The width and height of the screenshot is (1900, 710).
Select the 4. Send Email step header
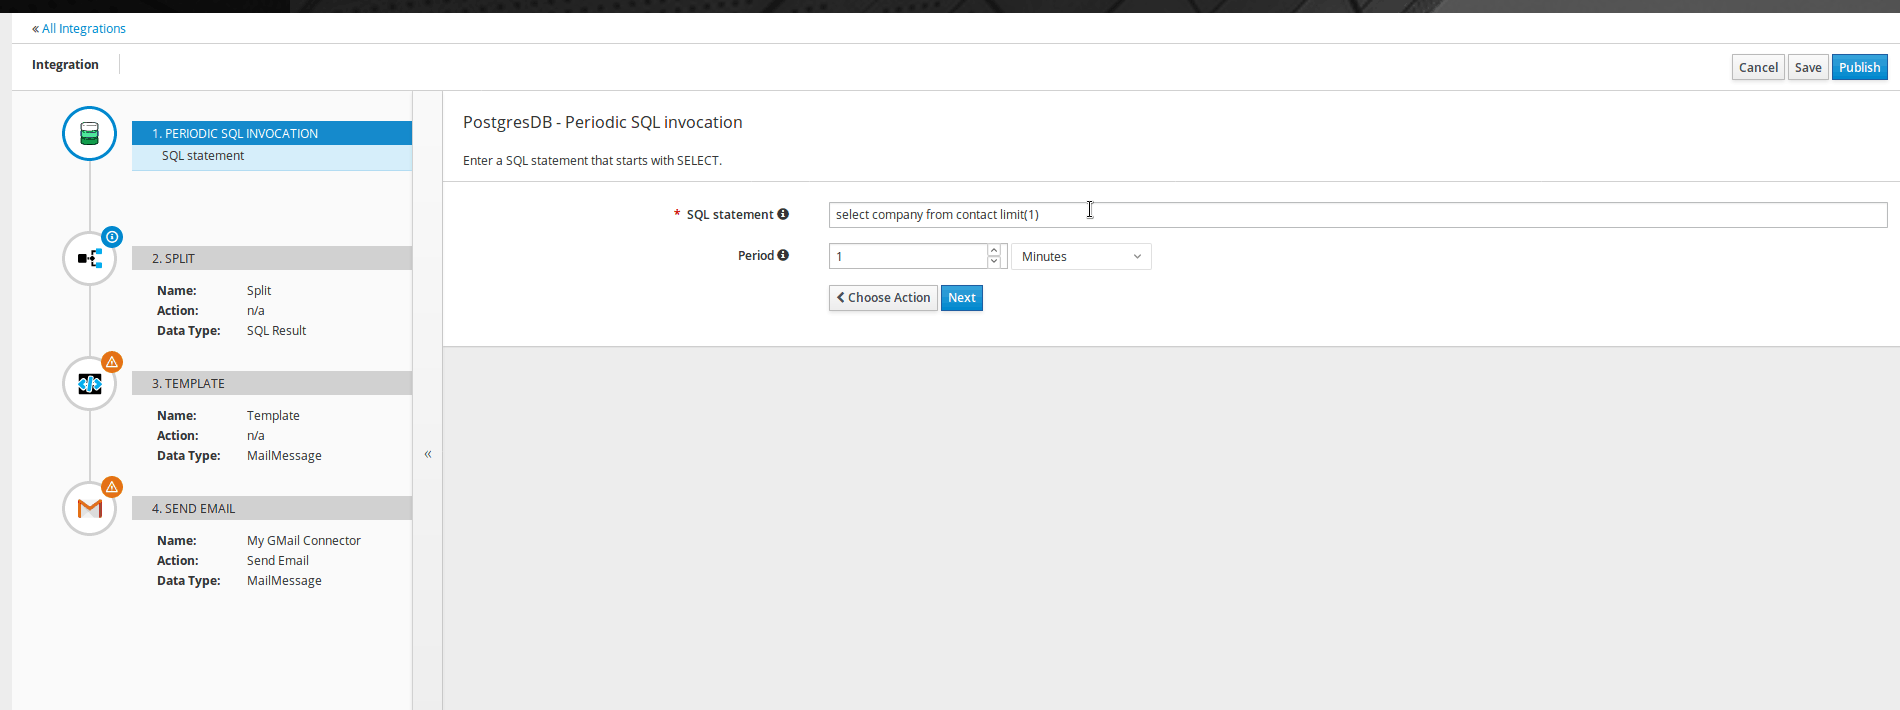click(272, 508)
